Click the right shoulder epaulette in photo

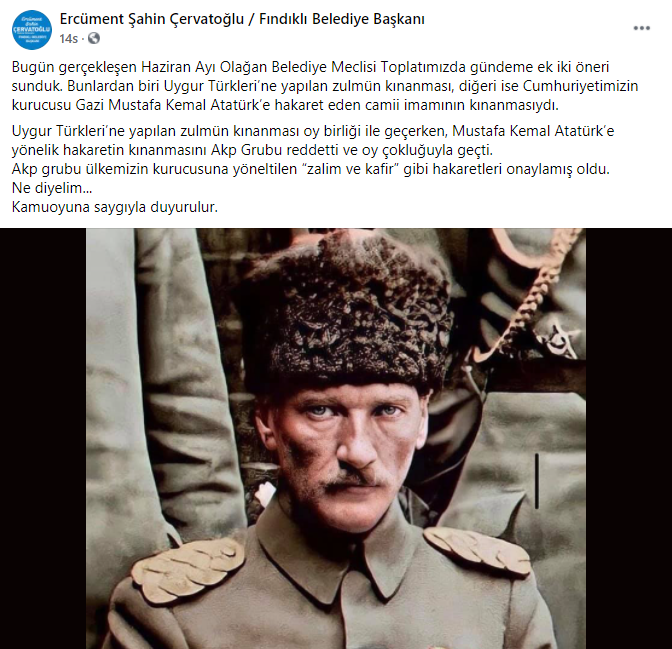click(x=477, y=551)
